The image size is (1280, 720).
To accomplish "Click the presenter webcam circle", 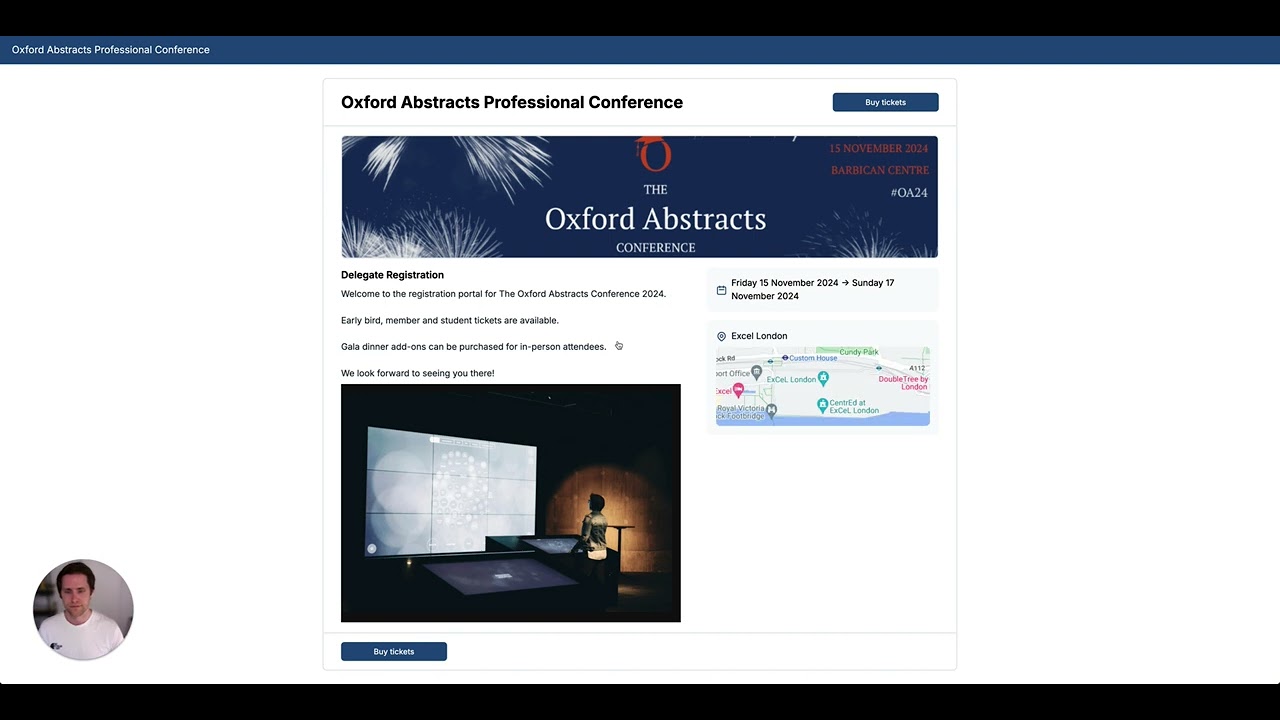I will pyautogui.click(x=83, y=609).
